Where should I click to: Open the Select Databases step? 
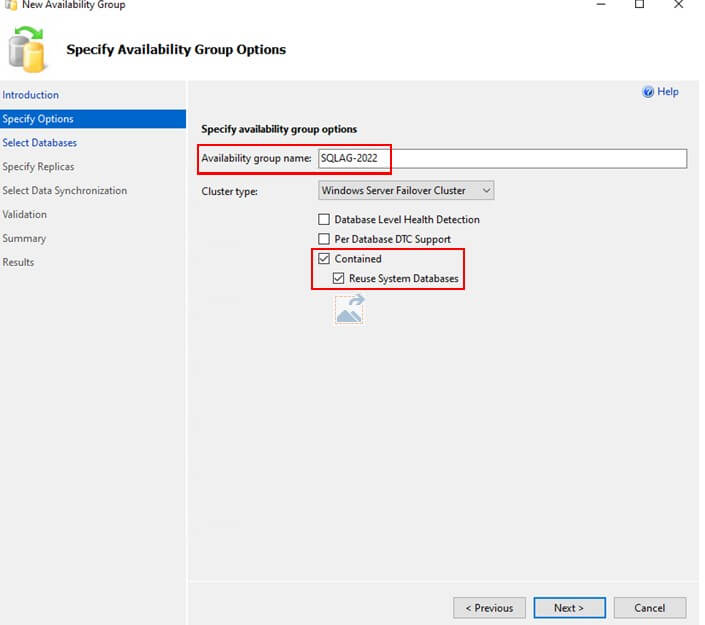(40, 143)
